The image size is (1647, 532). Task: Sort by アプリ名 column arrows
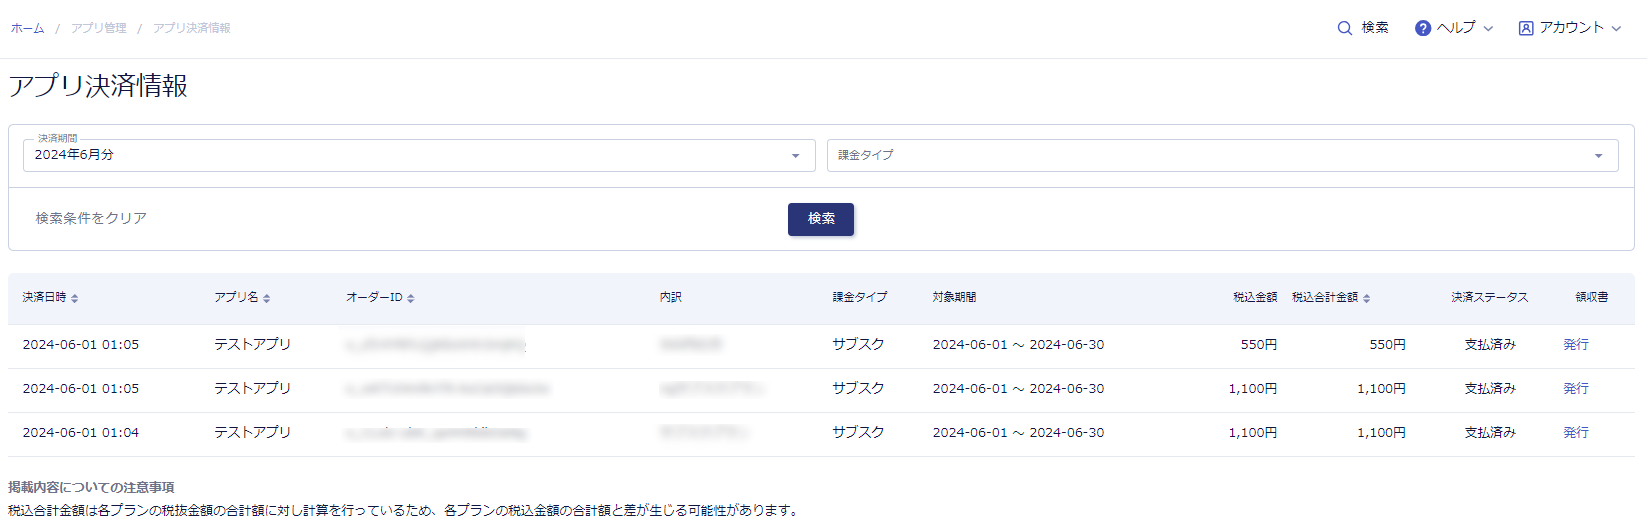267,298
